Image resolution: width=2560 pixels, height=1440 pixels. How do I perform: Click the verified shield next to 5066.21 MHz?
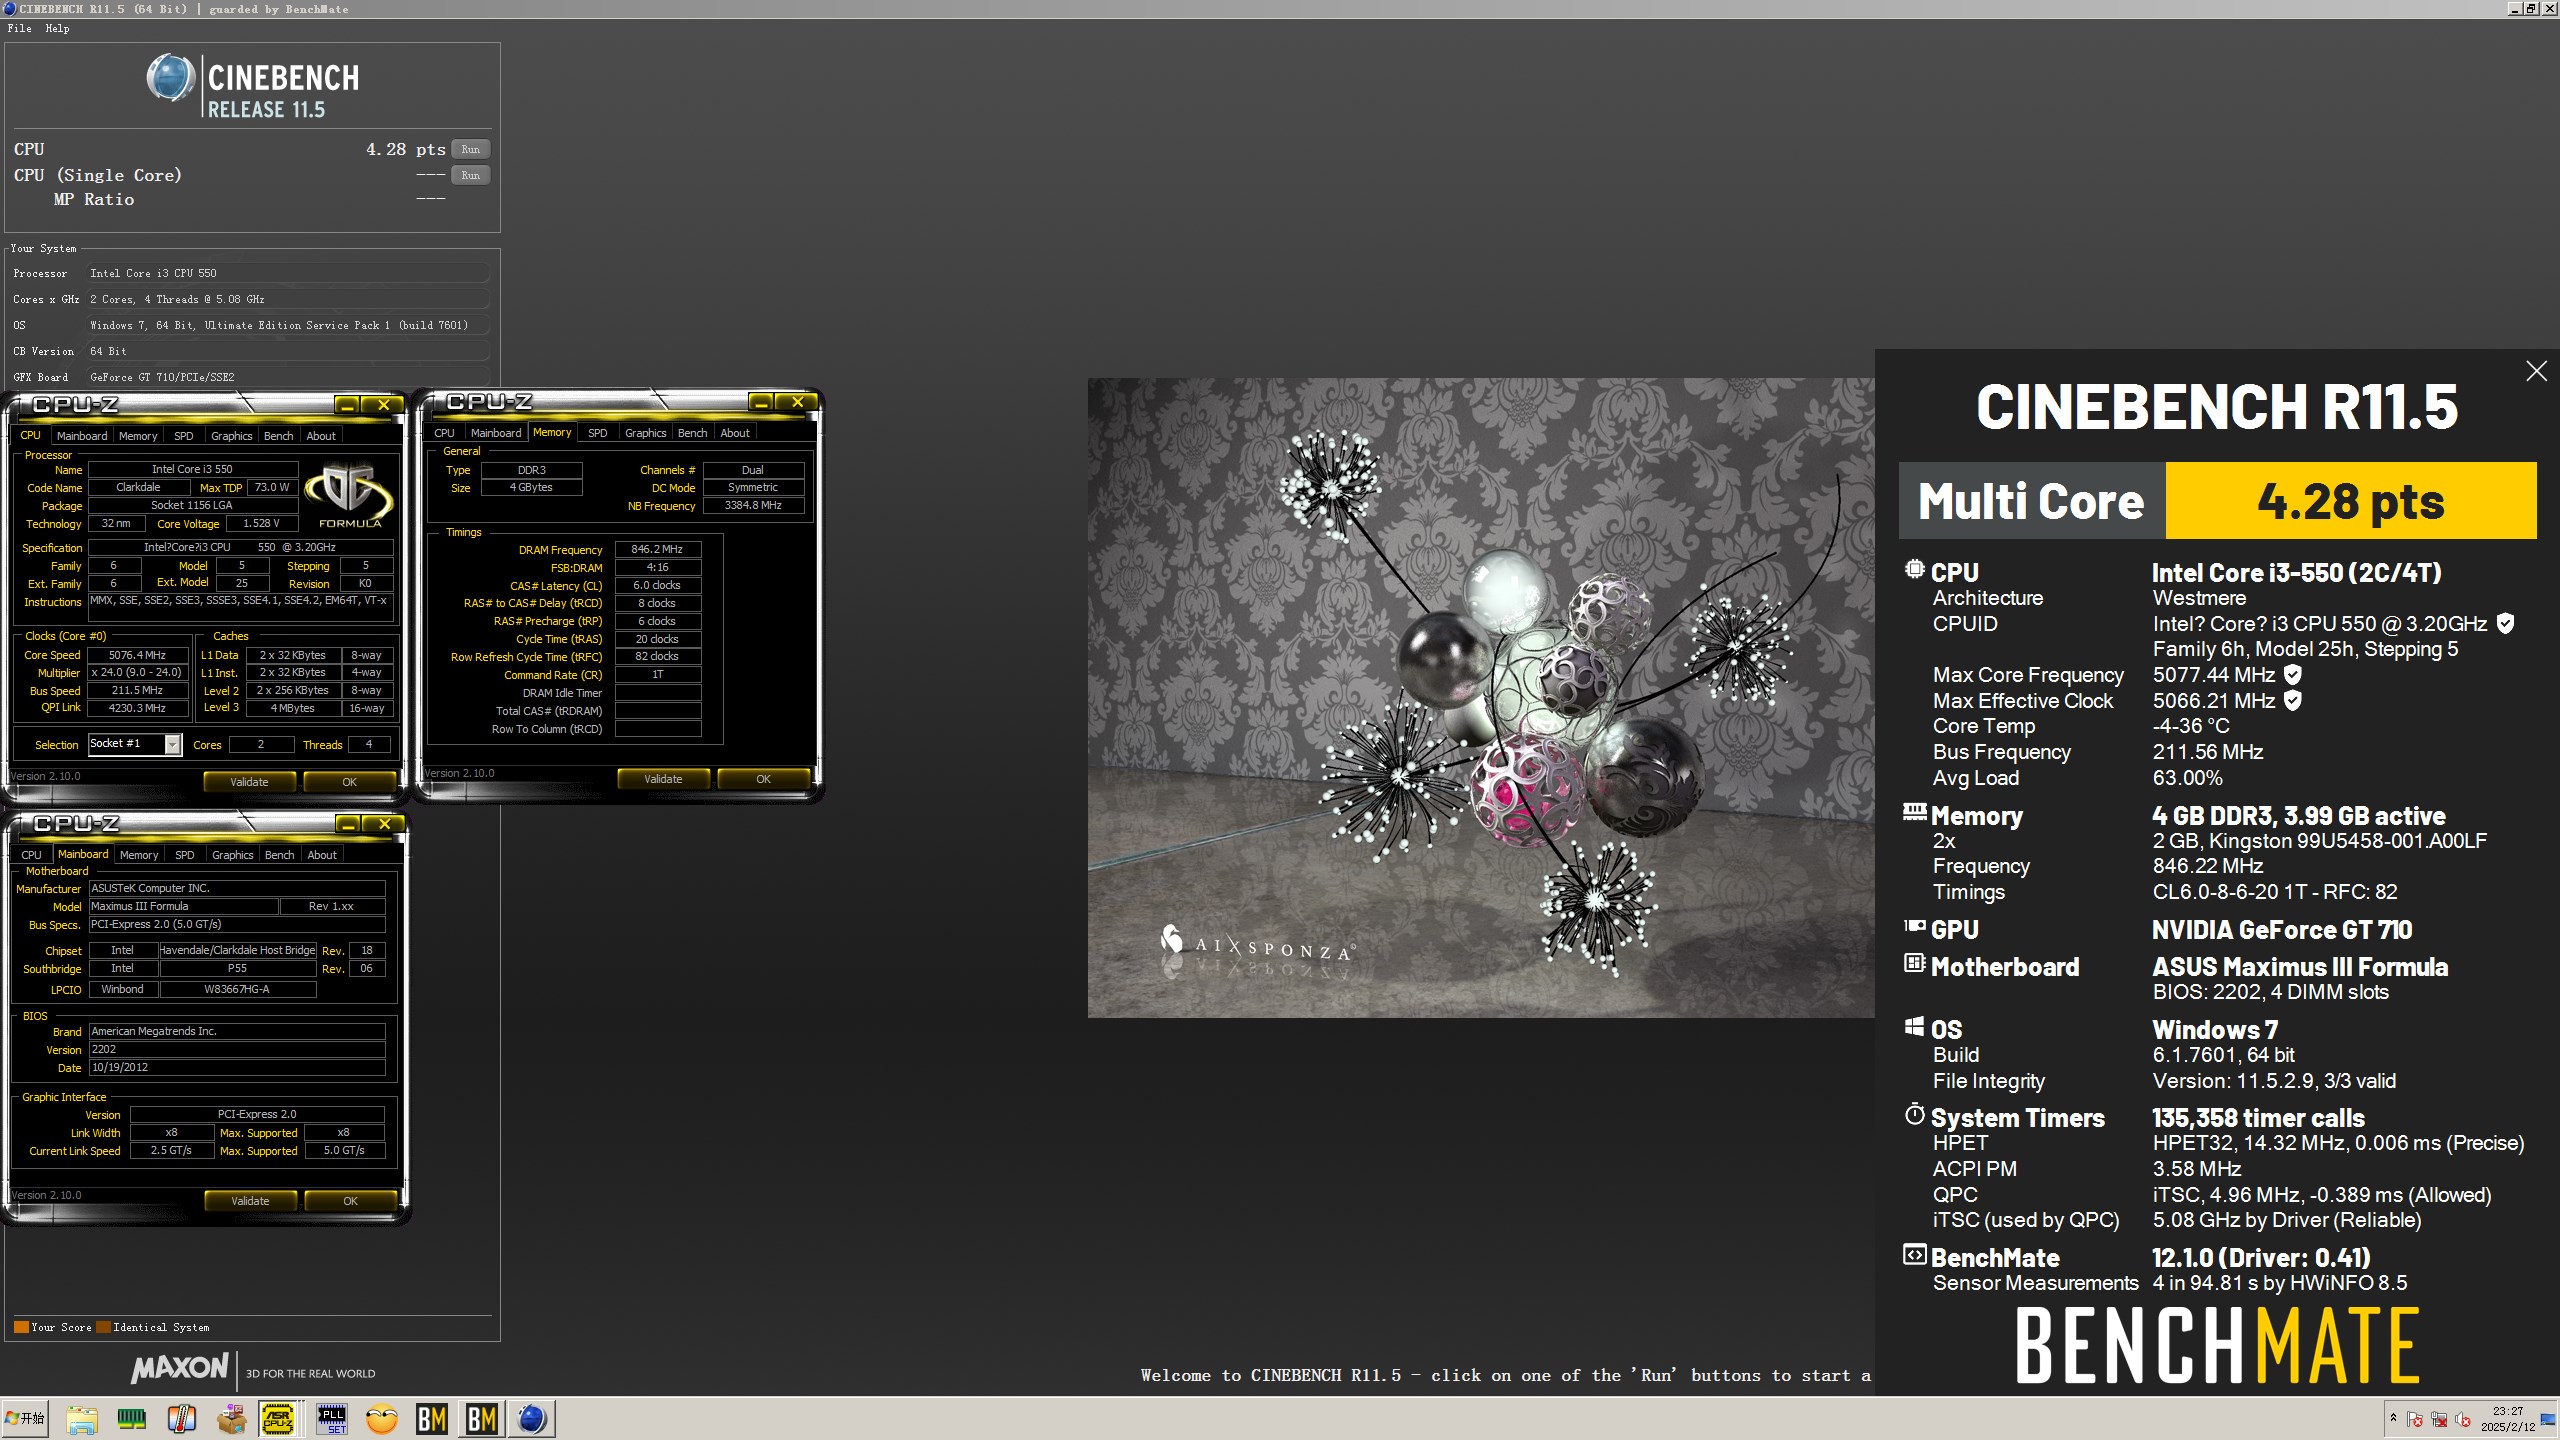tap(2293, 700)
